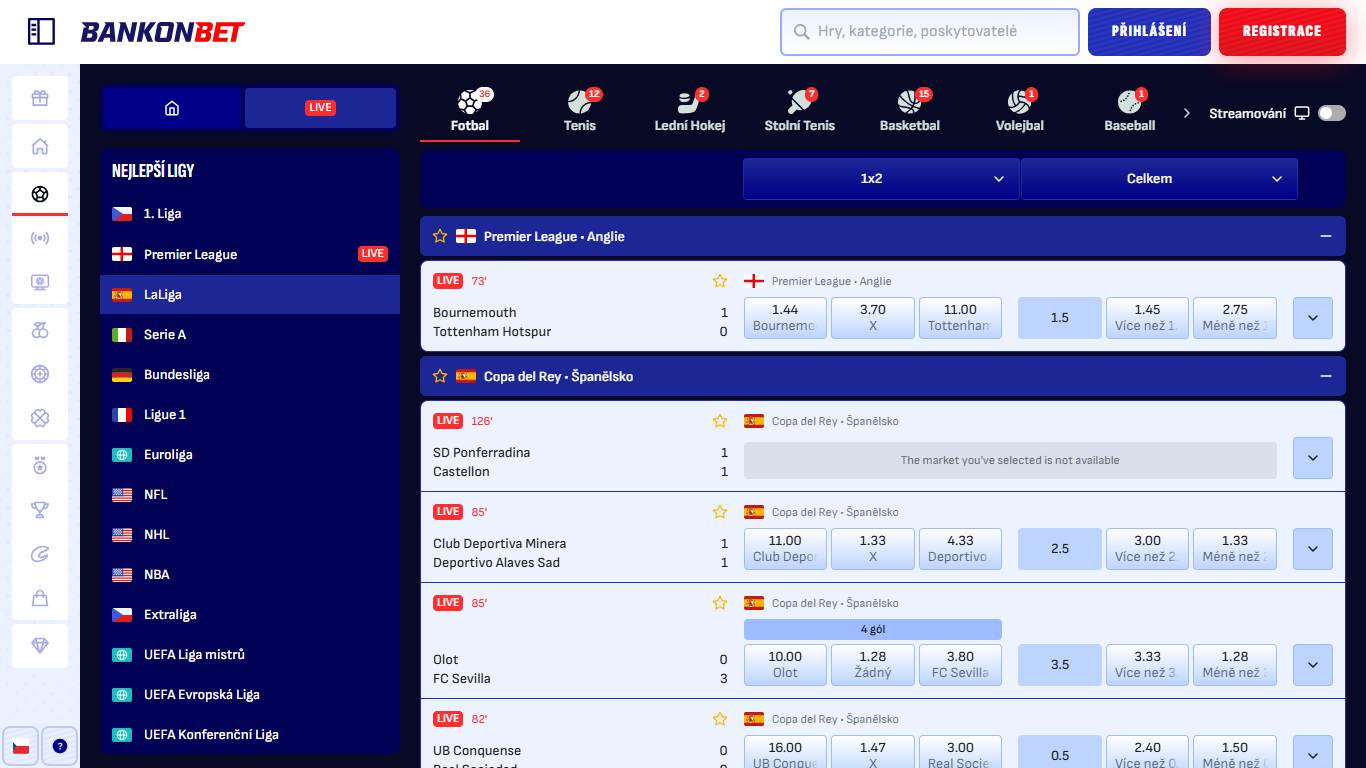Open Ligue 1 in best leagues
Screen dimensions: 1366x768
(250, 414)
